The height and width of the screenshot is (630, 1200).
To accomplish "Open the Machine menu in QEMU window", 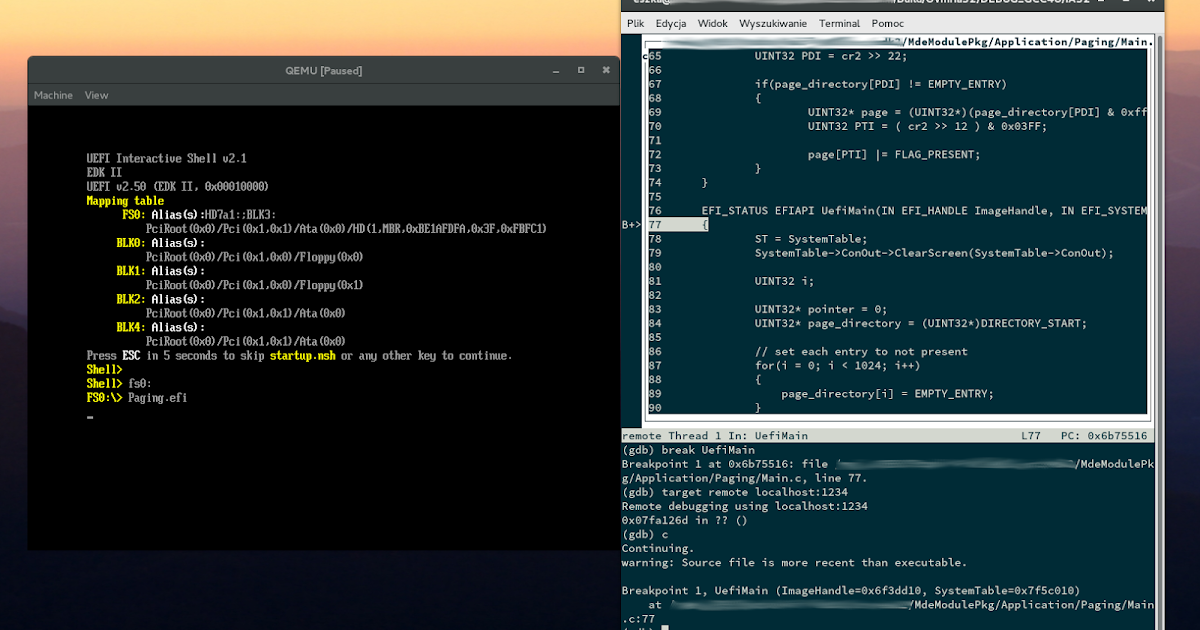I will point(52,94).
